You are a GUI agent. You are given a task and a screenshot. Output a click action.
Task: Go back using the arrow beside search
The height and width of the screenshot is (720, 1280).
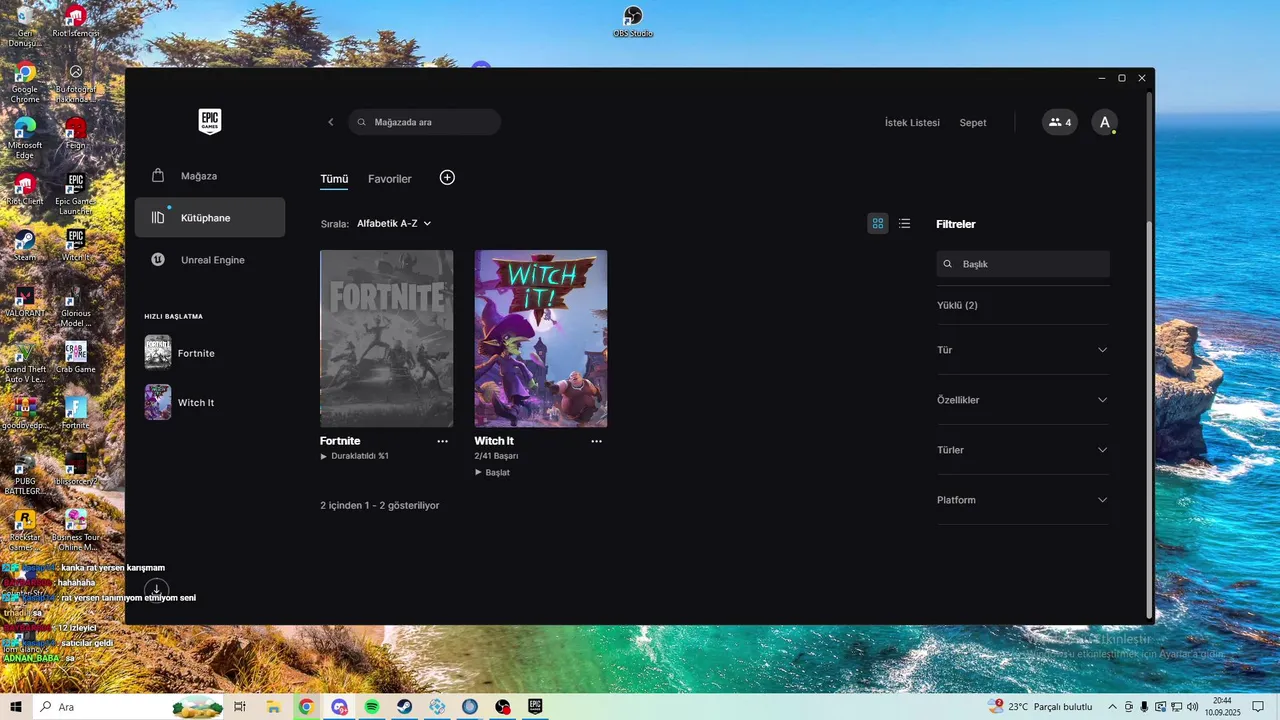point(331,122)
